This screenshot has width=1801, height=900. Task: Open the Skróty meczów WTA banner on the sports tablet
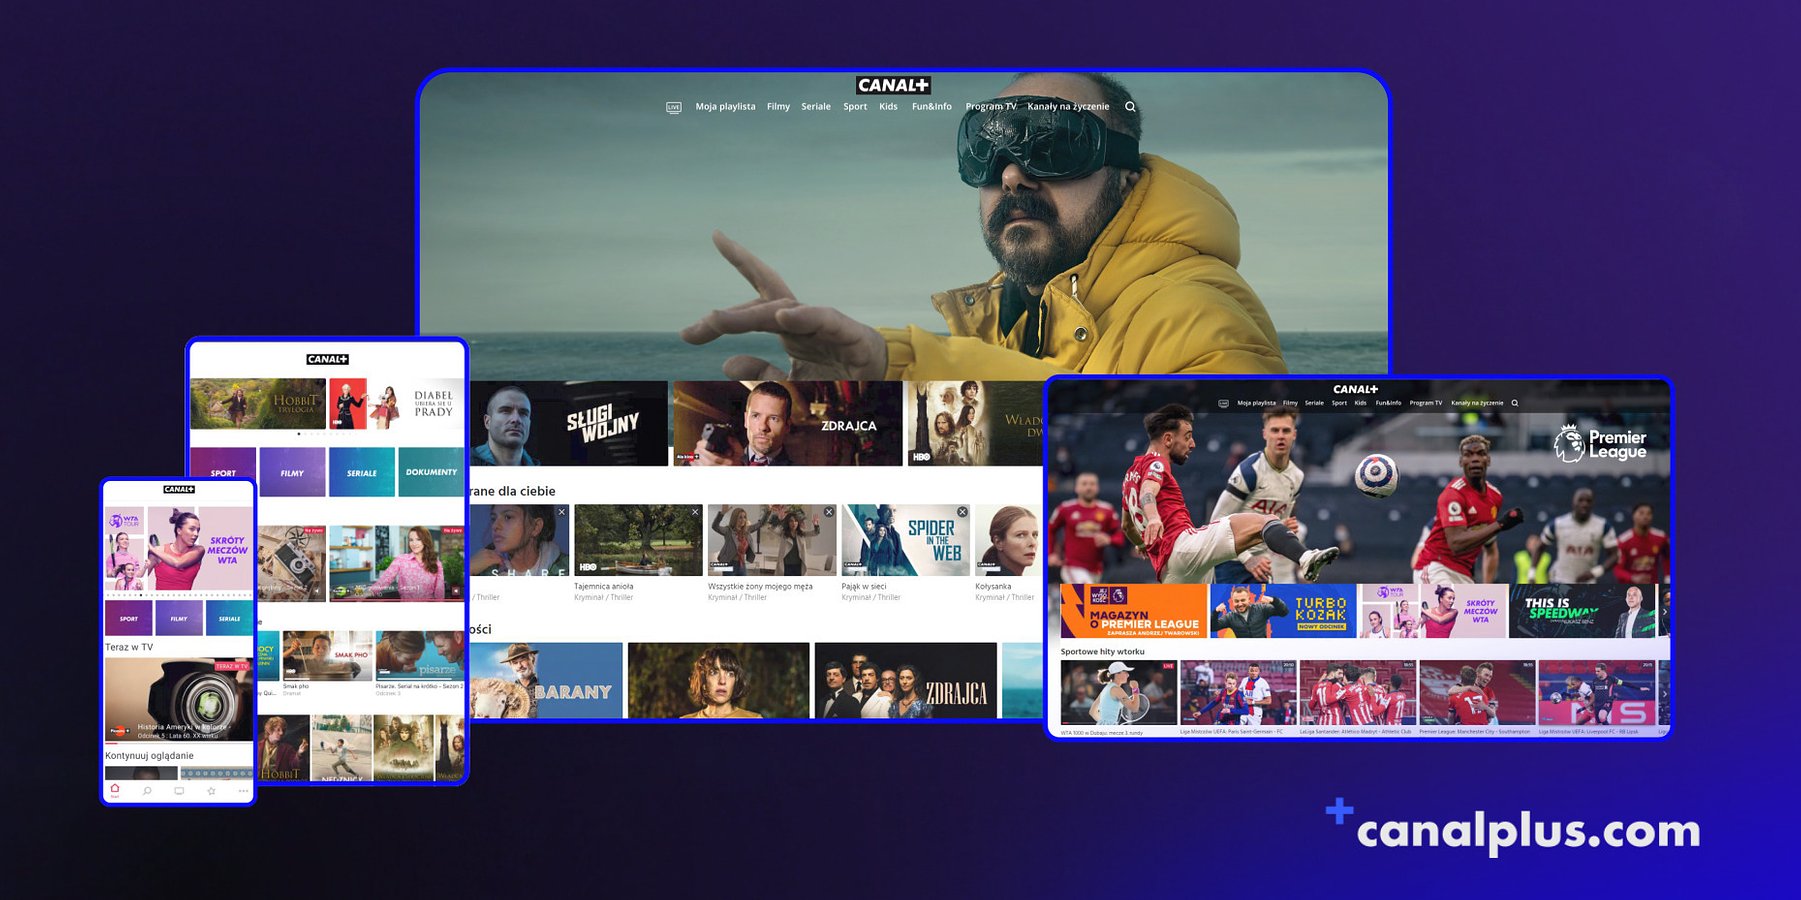[x=1433, y=611]
